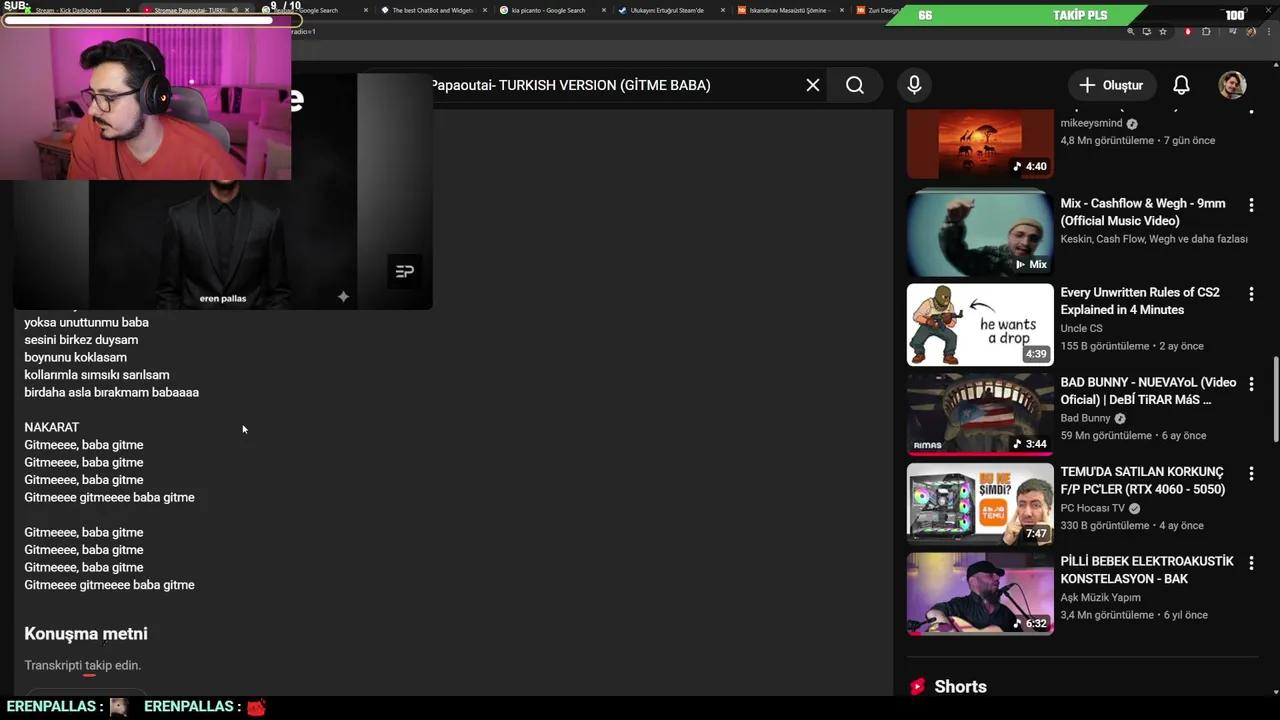The image size is (1280, 720).
Task: Bookmark this page with the star icon
Action: (x=1163, y=31)
